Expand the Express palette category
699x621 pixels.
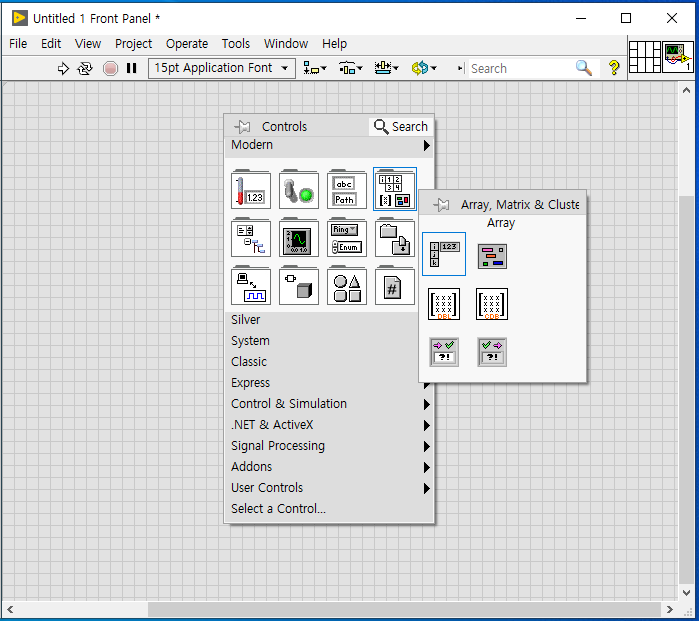(322, 382)
